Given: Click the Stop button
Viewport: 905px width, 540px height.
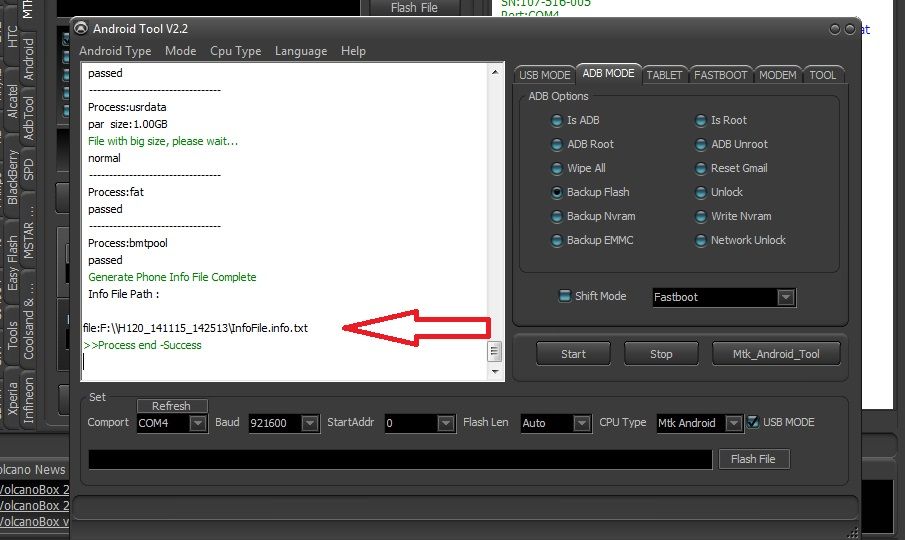Looking at the screenshot, I should click(661, 354).
